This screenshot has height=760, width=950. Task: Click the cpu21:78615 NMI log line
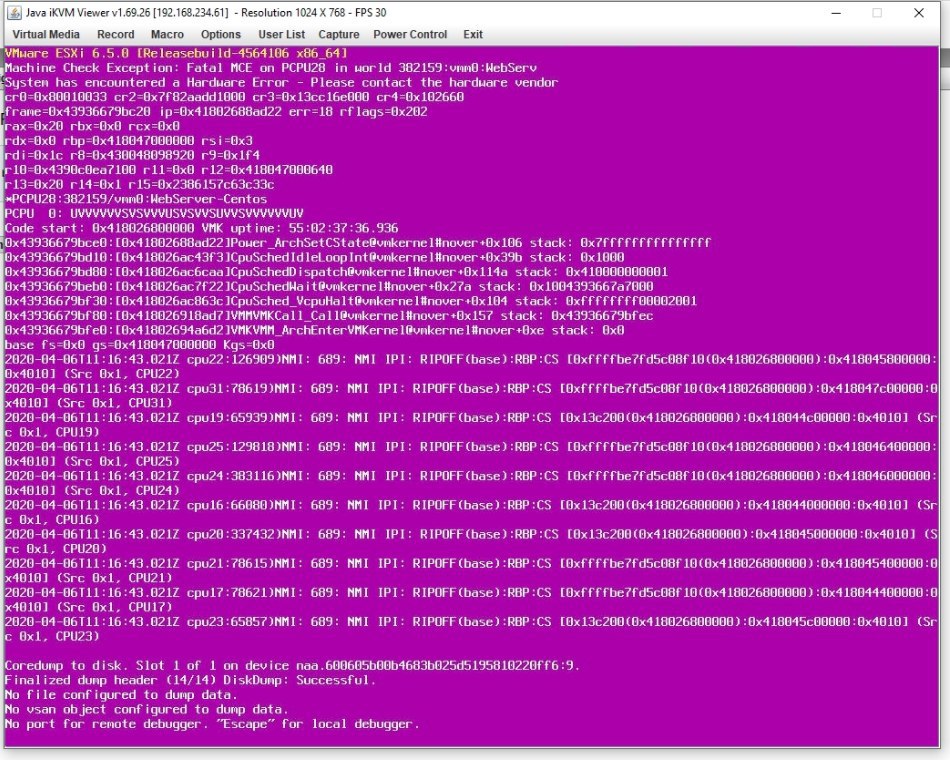click(471, 570)
